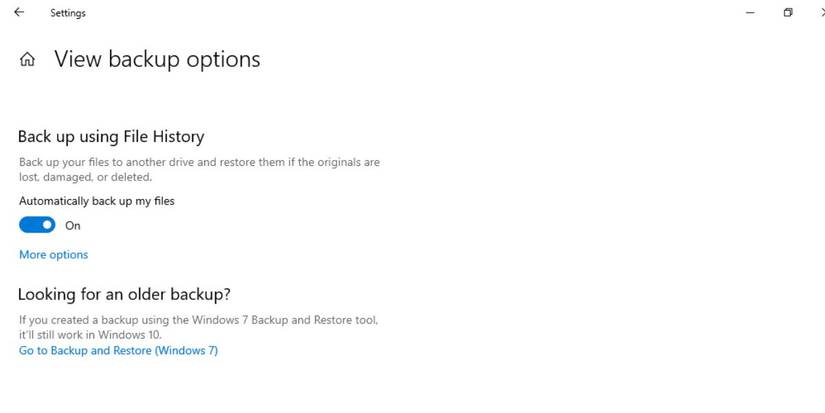Open the More options link
Image resolution: width=825 pixels, height=413 pixels.
pyautogui.click(x=53, y=255)
